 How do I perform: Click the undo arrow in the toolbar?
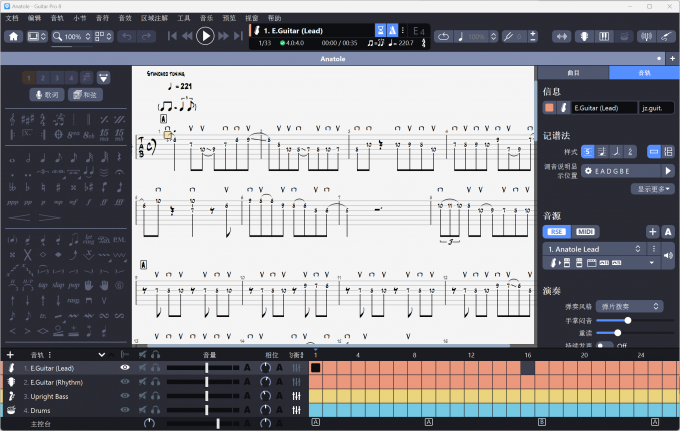point(127,36)
